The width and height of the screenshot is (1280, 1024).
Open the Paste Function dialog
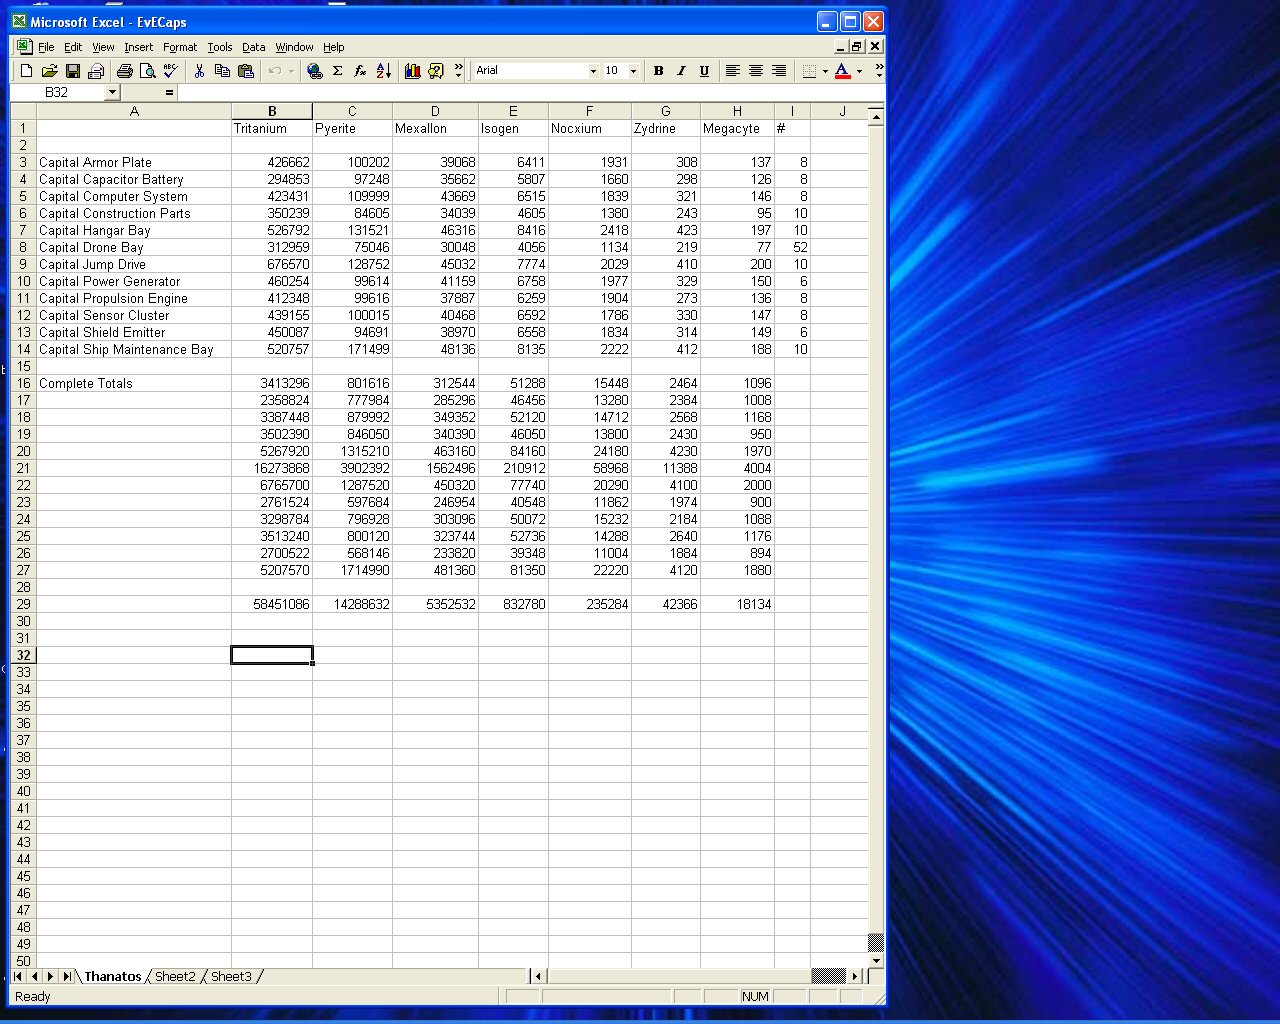pos(361,71)
